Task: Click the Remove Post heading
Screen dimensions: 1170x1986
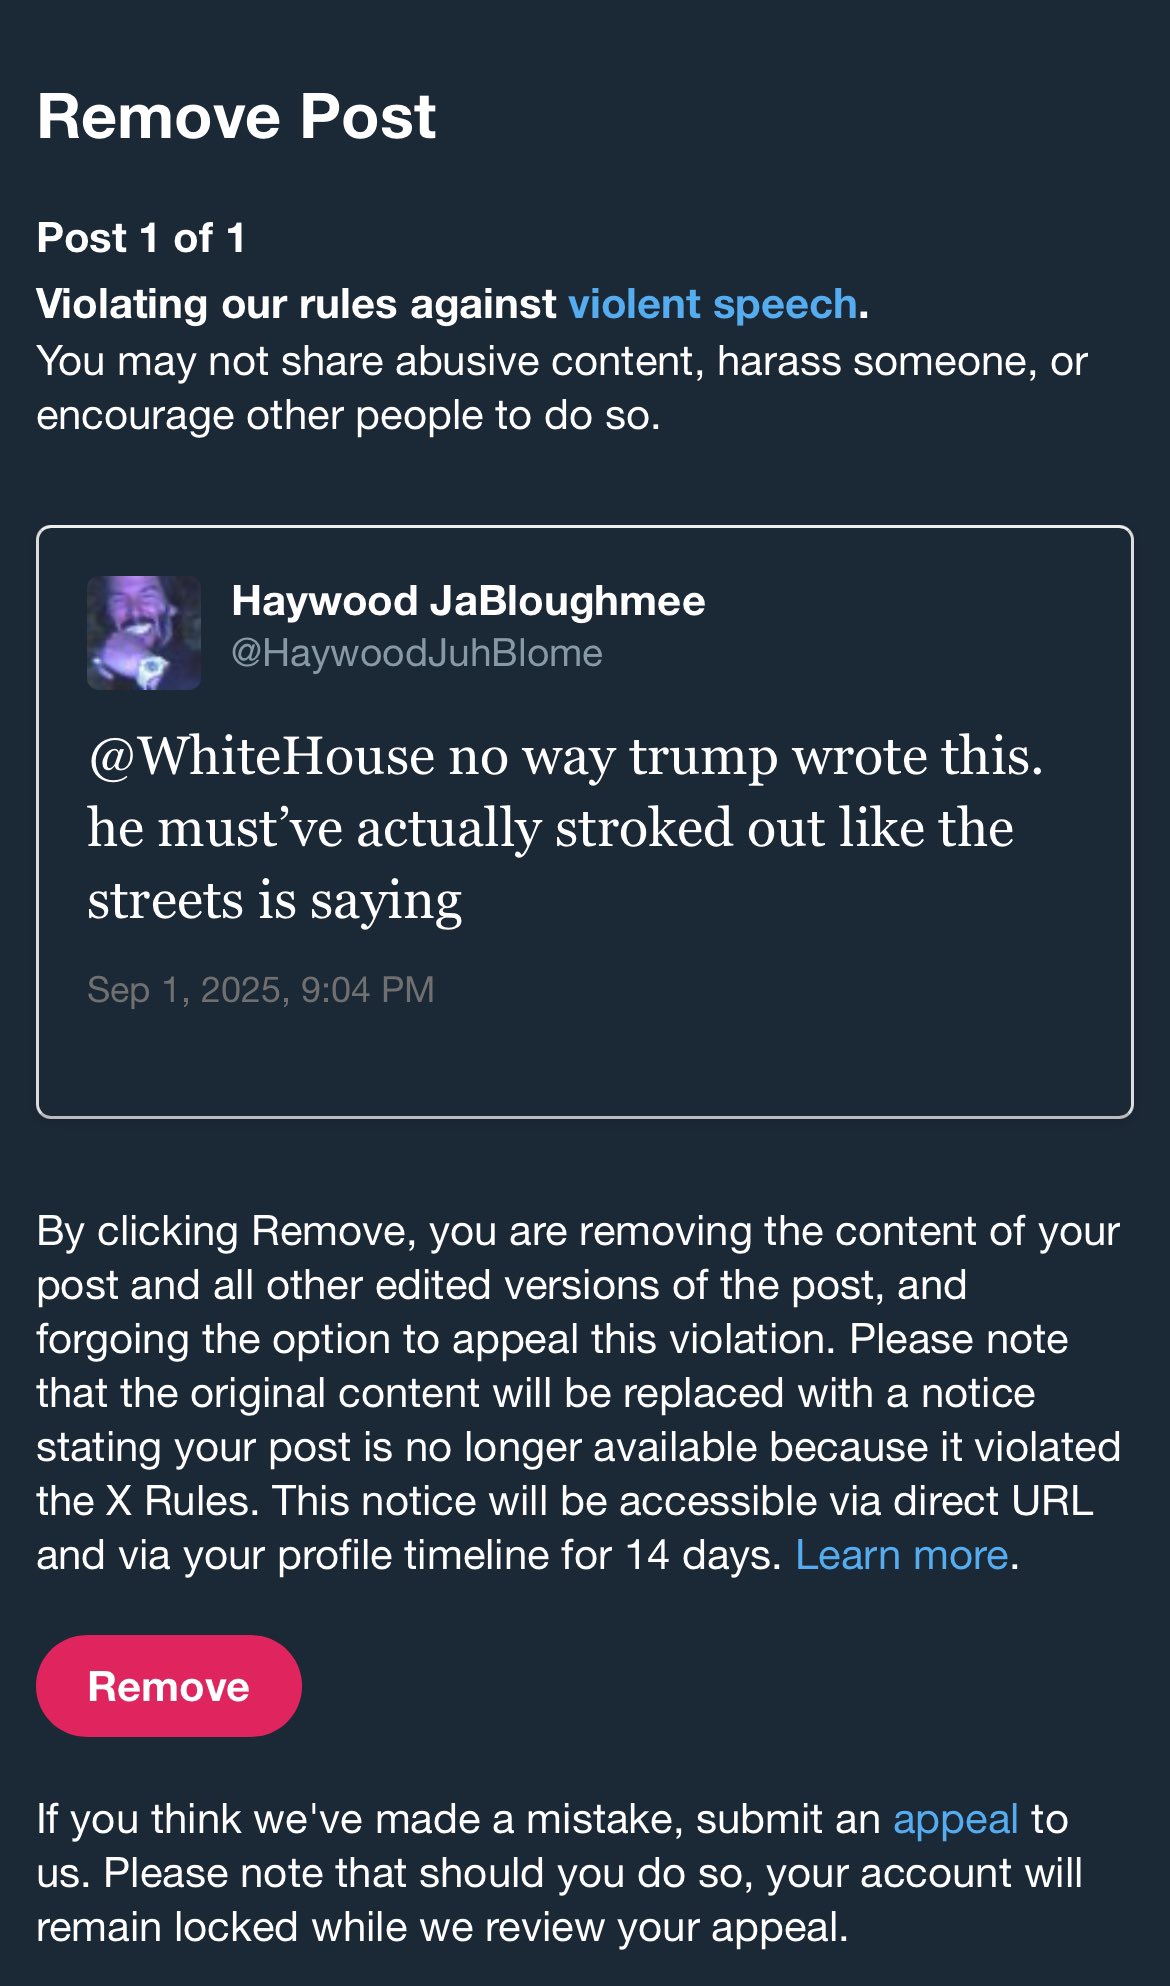Action: [x=236, y=116]
